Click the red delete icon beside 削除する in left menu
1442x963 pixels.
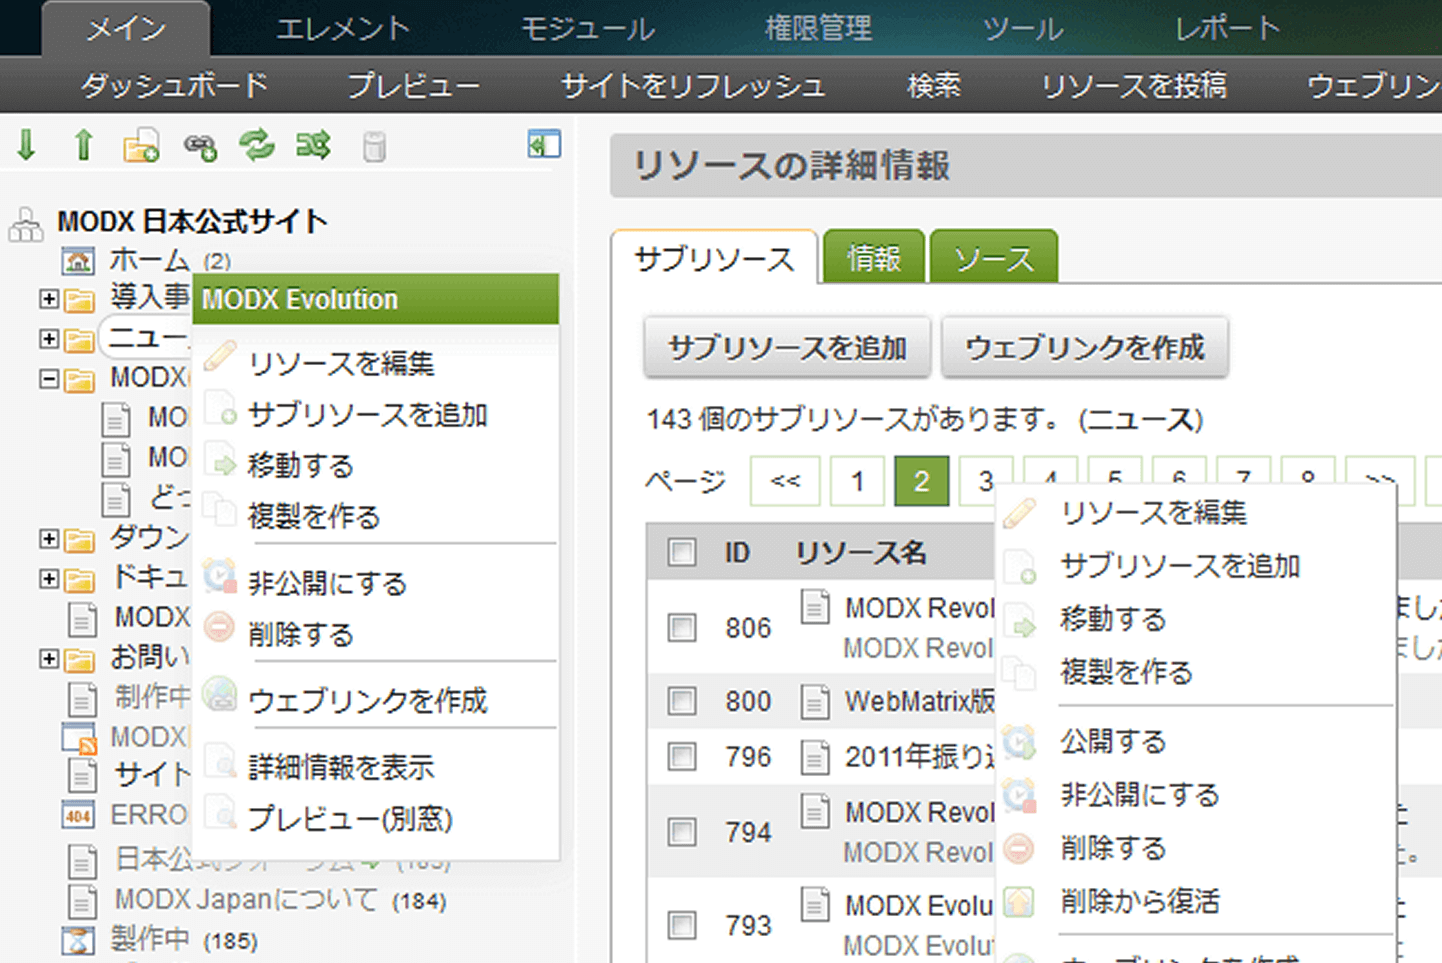219,627
